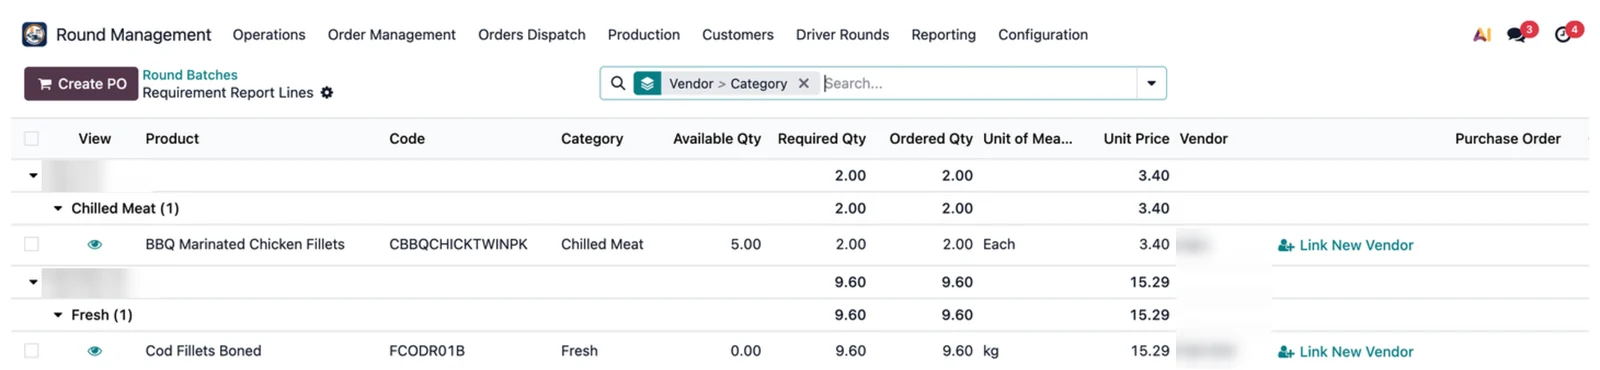Sort by the Vendor column header
The height and width of the screenshot is (370, 1600).
coord(1204,139)
